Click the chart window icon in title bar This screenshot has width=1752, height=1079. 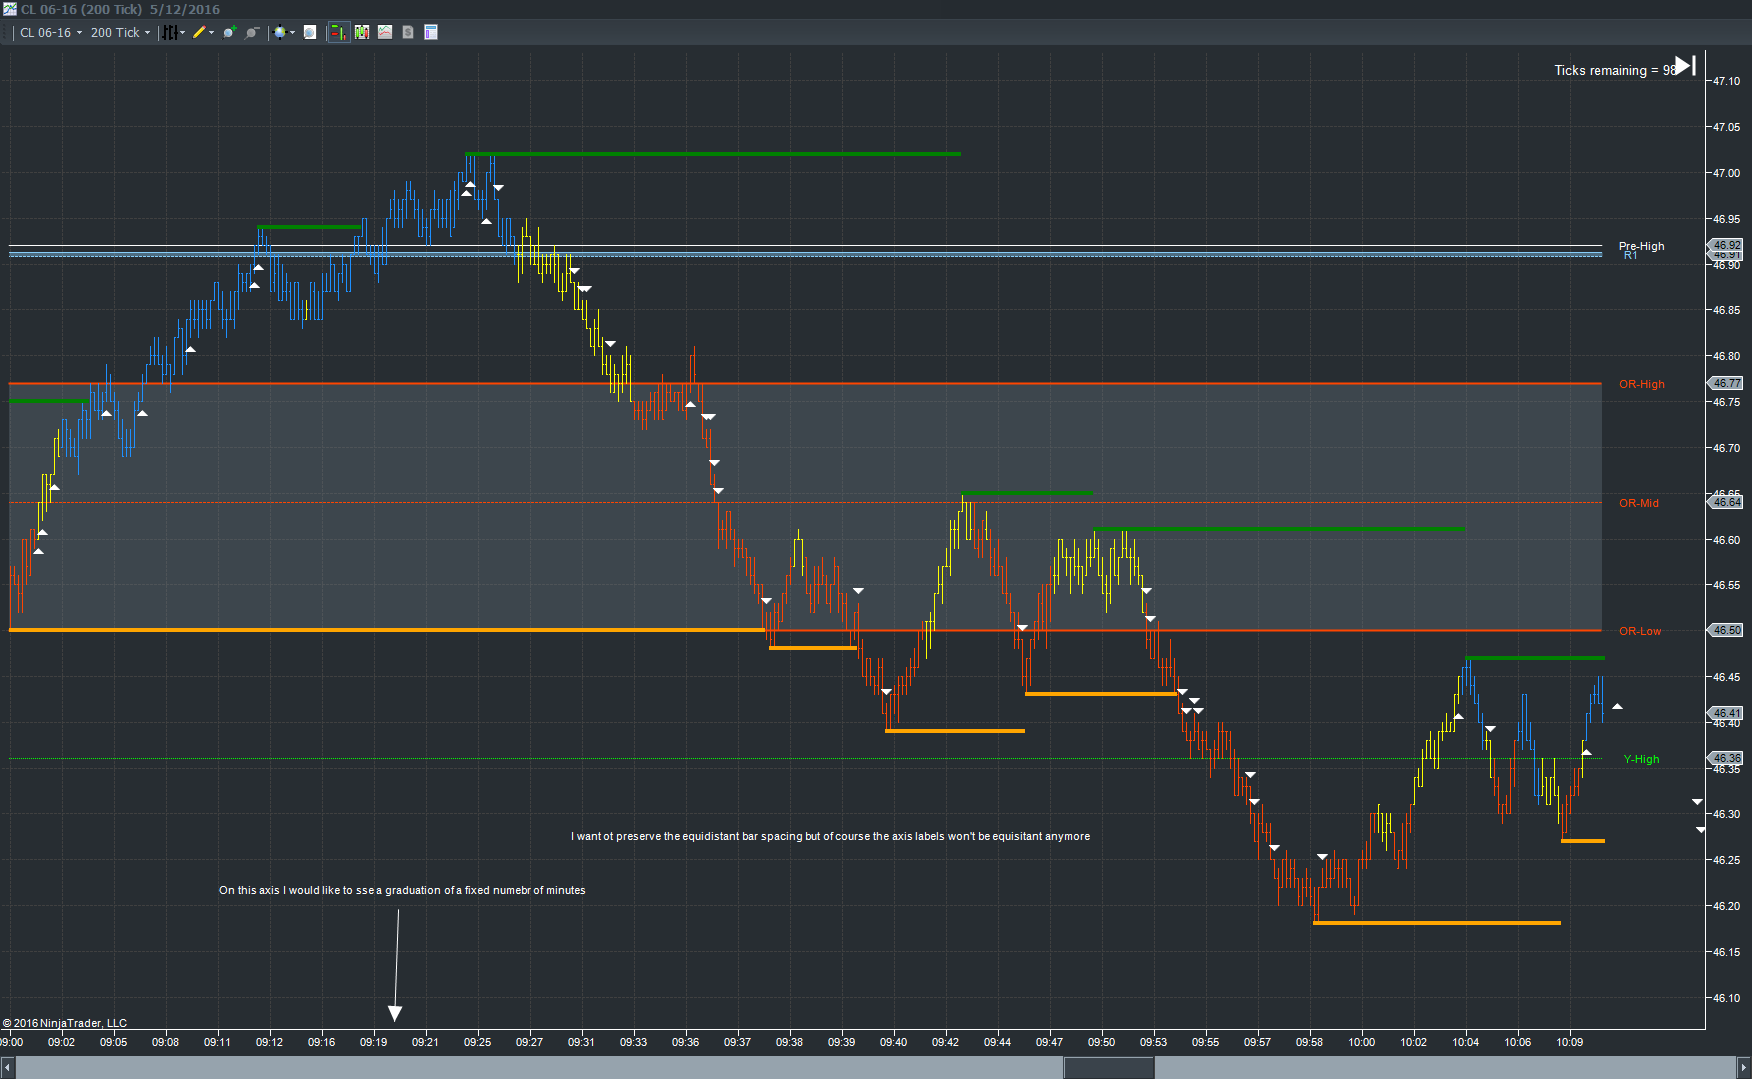(x=9, y=9)
